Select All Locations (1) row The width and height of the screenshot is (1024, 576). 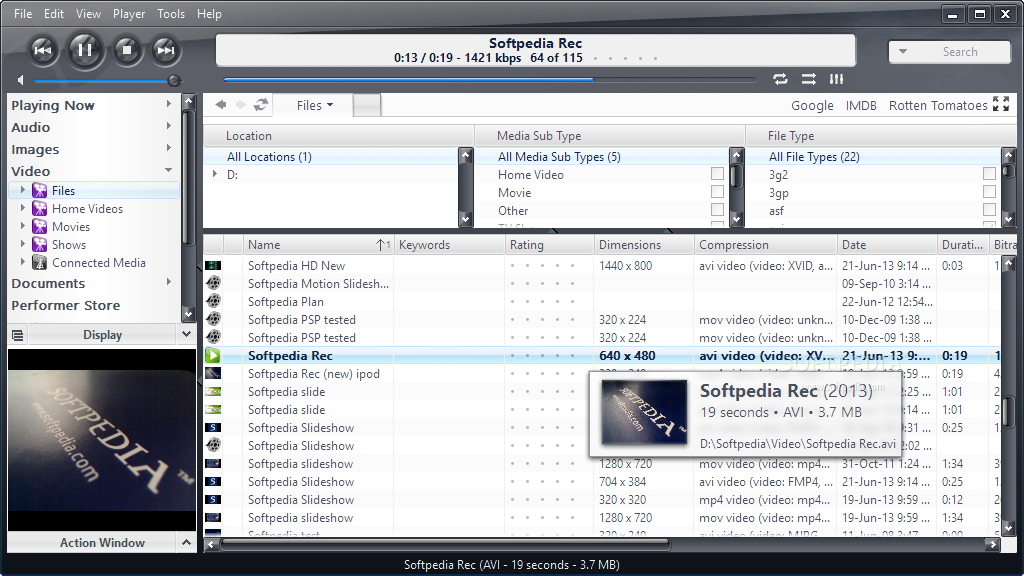[332, 157]
